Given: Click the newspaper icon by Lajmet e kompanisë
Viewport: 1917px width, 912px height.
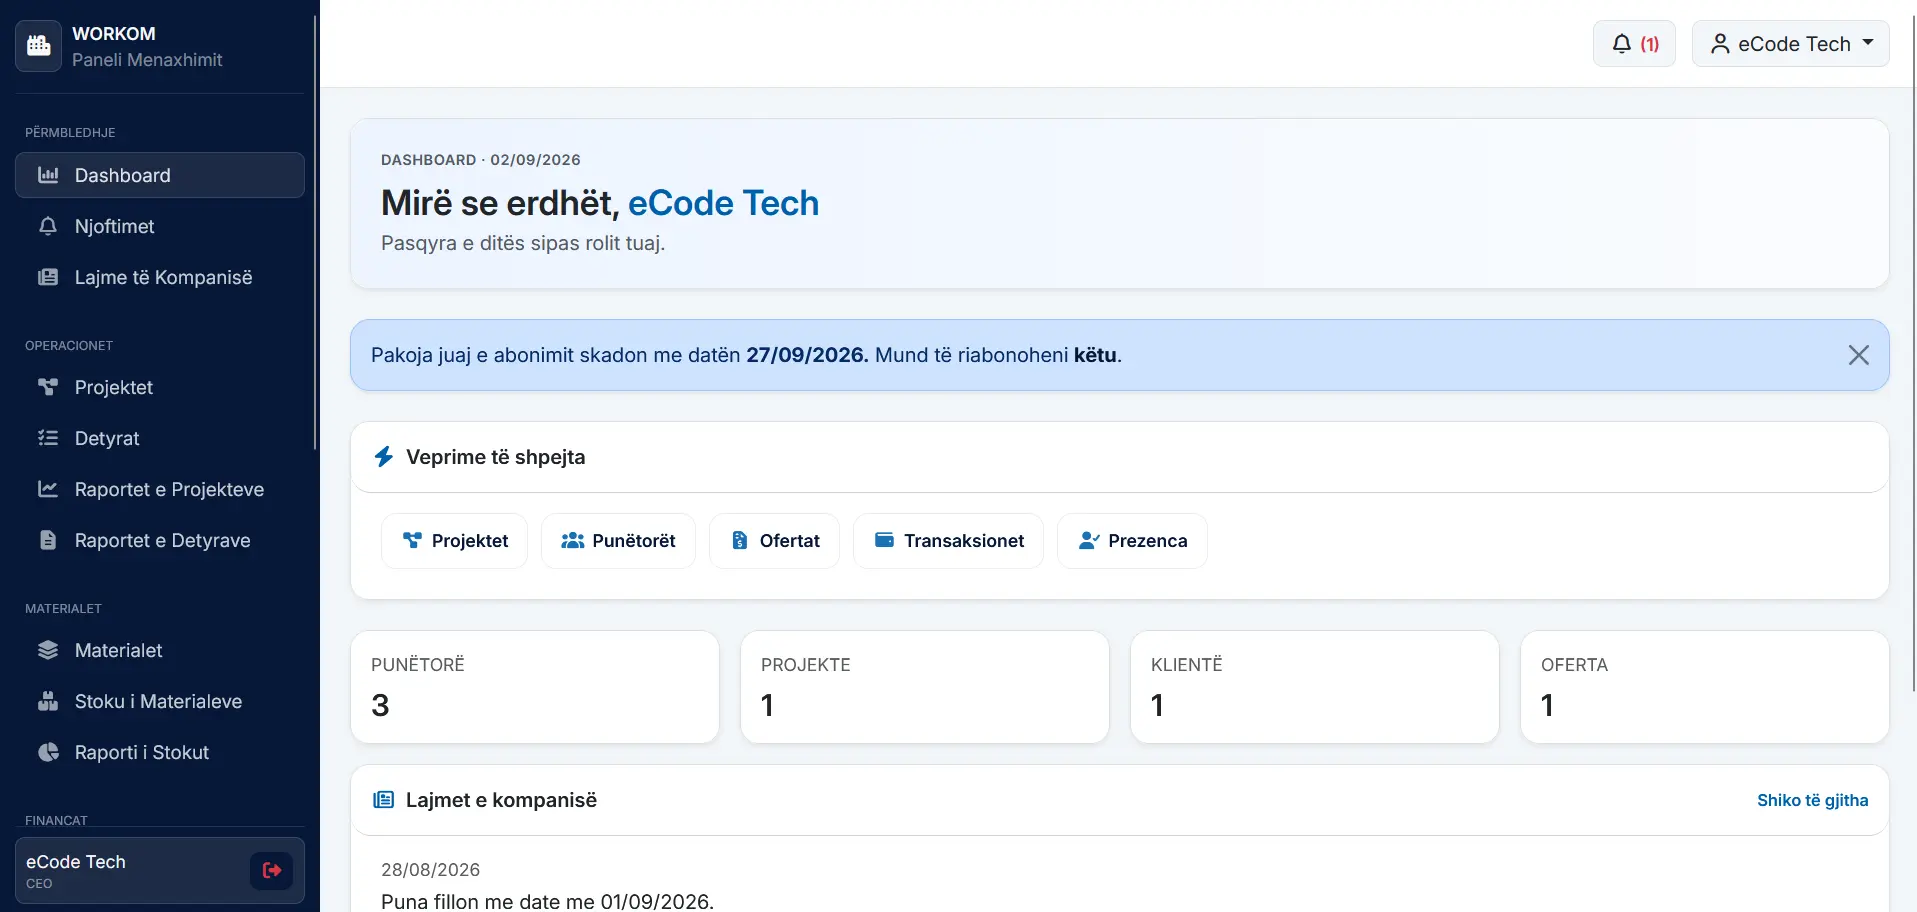Looking at the screenshot, I should tap(383, 800).
